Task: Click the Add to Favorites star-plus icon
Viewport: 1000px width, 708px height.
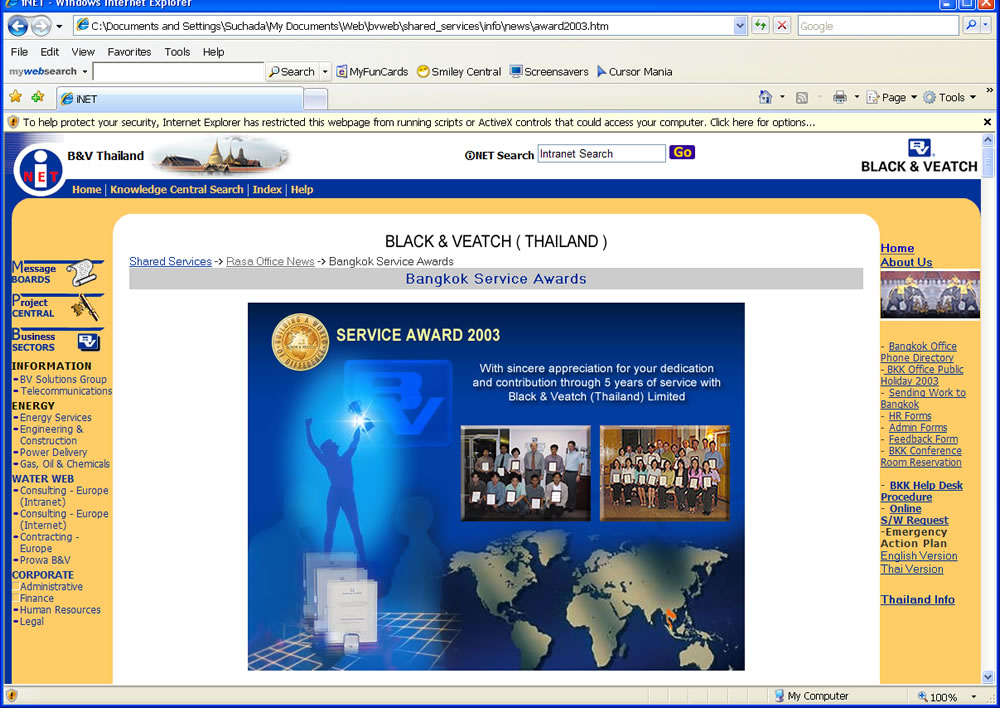Action: pos(38,97)
